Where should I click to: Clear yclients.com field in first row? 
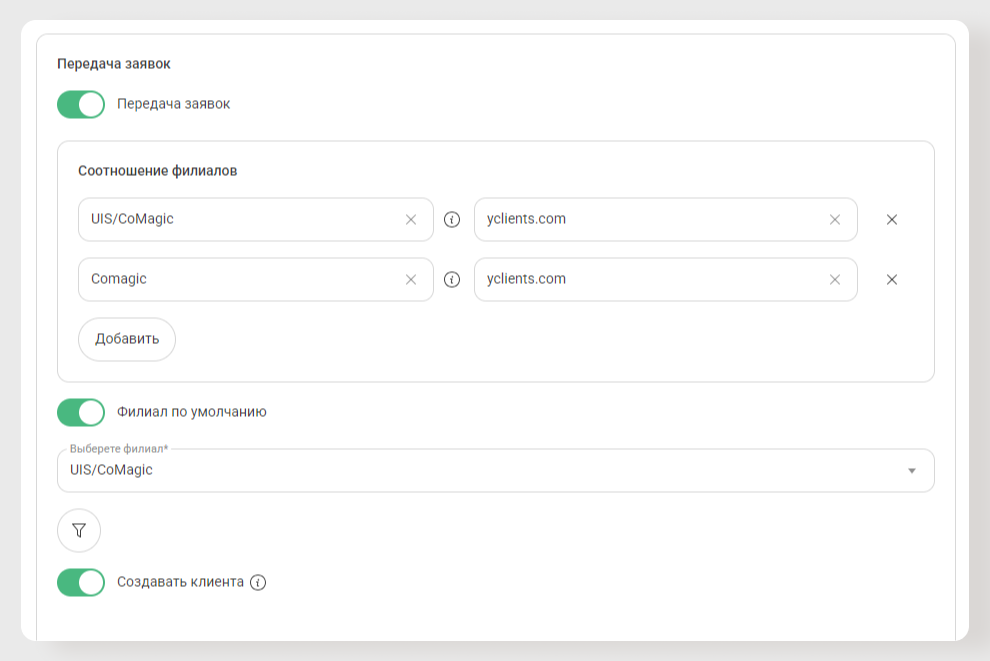point(835,220)
